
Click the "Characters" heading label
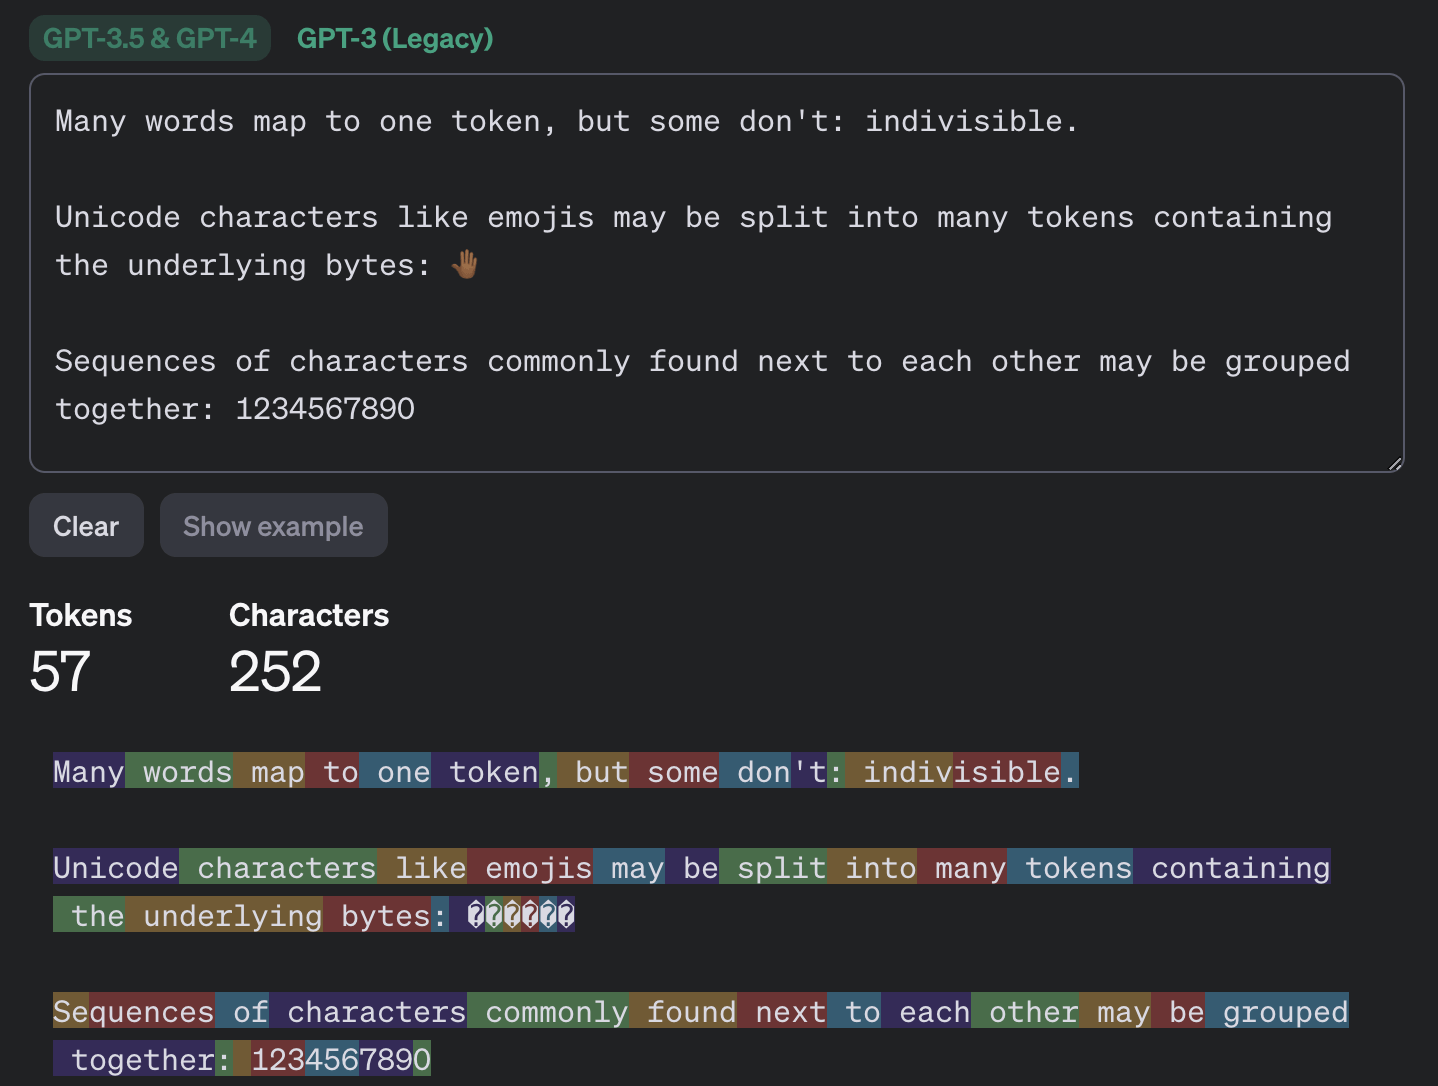309,615
